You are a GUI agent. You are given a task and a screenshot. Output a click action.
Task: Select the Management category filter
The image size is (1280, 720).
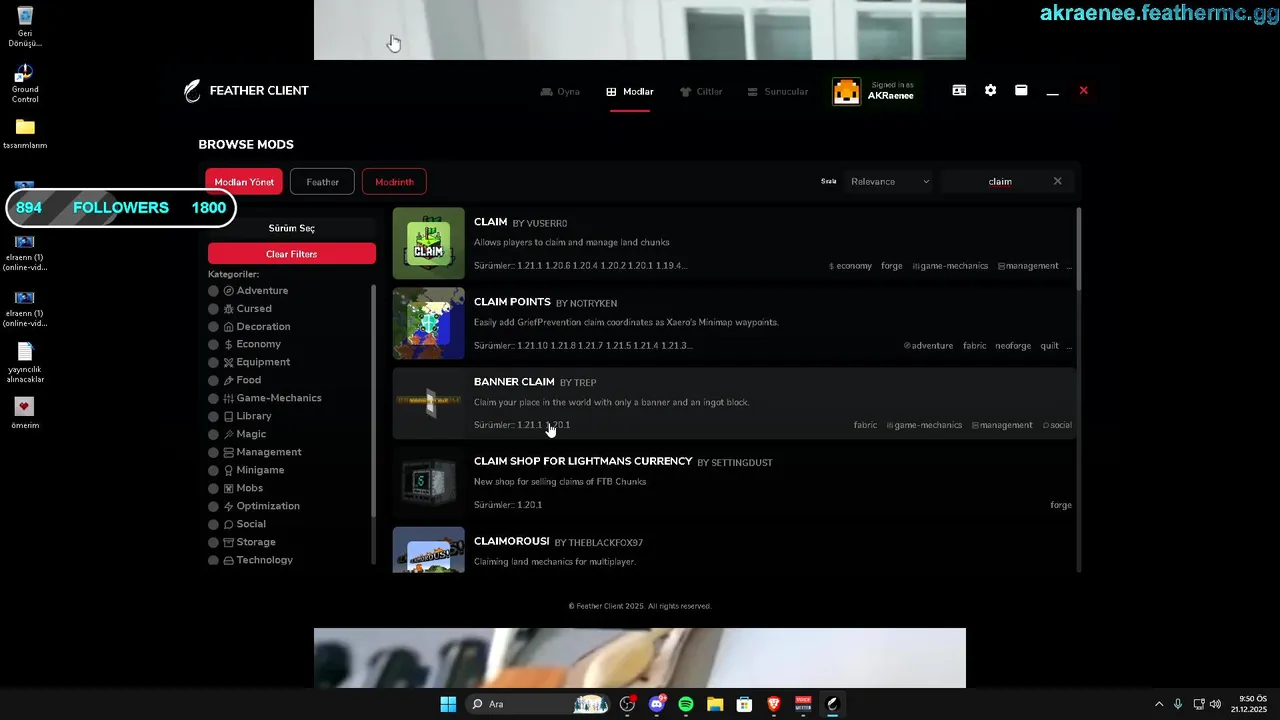point(256,452)
